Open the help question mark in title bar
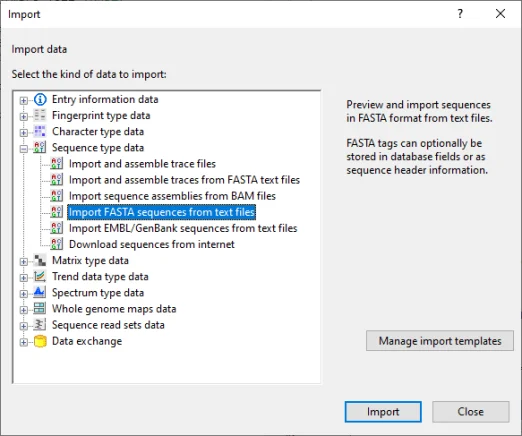Viewport: 522px width, 436px height. 460,14
